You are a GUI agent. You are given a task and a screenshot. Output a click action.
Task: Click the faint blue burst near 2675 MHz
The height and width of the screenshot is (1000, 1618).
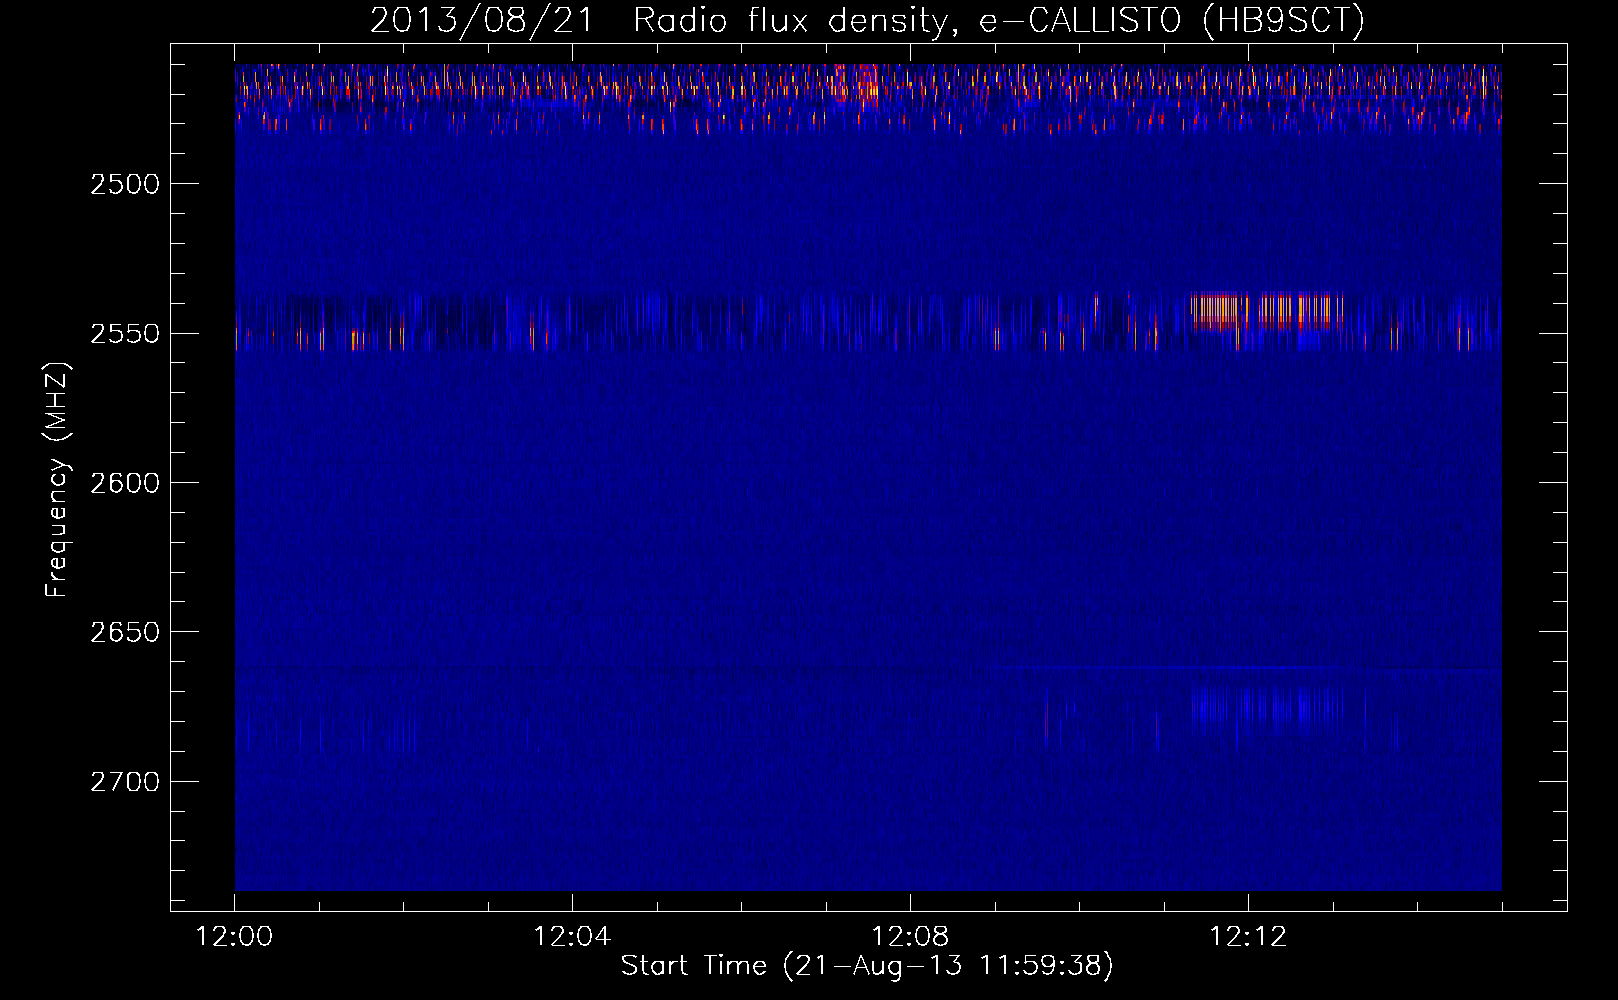1266,709
